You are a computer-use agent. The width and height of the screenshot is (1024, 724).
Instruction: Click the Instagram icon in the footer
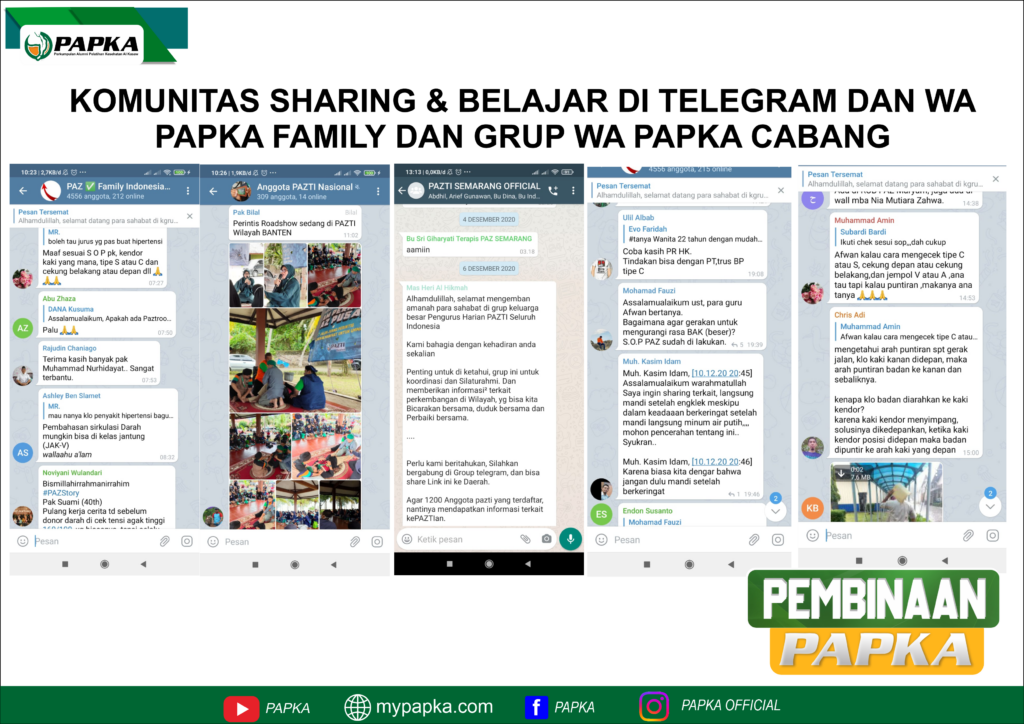(654, 706)
